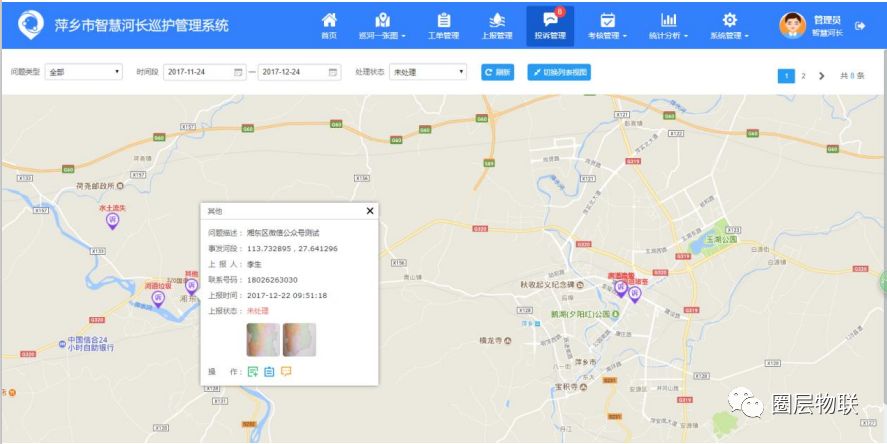Open calendar icon of end date
This screenshot has height=444, width=887.
click(333, 72)
